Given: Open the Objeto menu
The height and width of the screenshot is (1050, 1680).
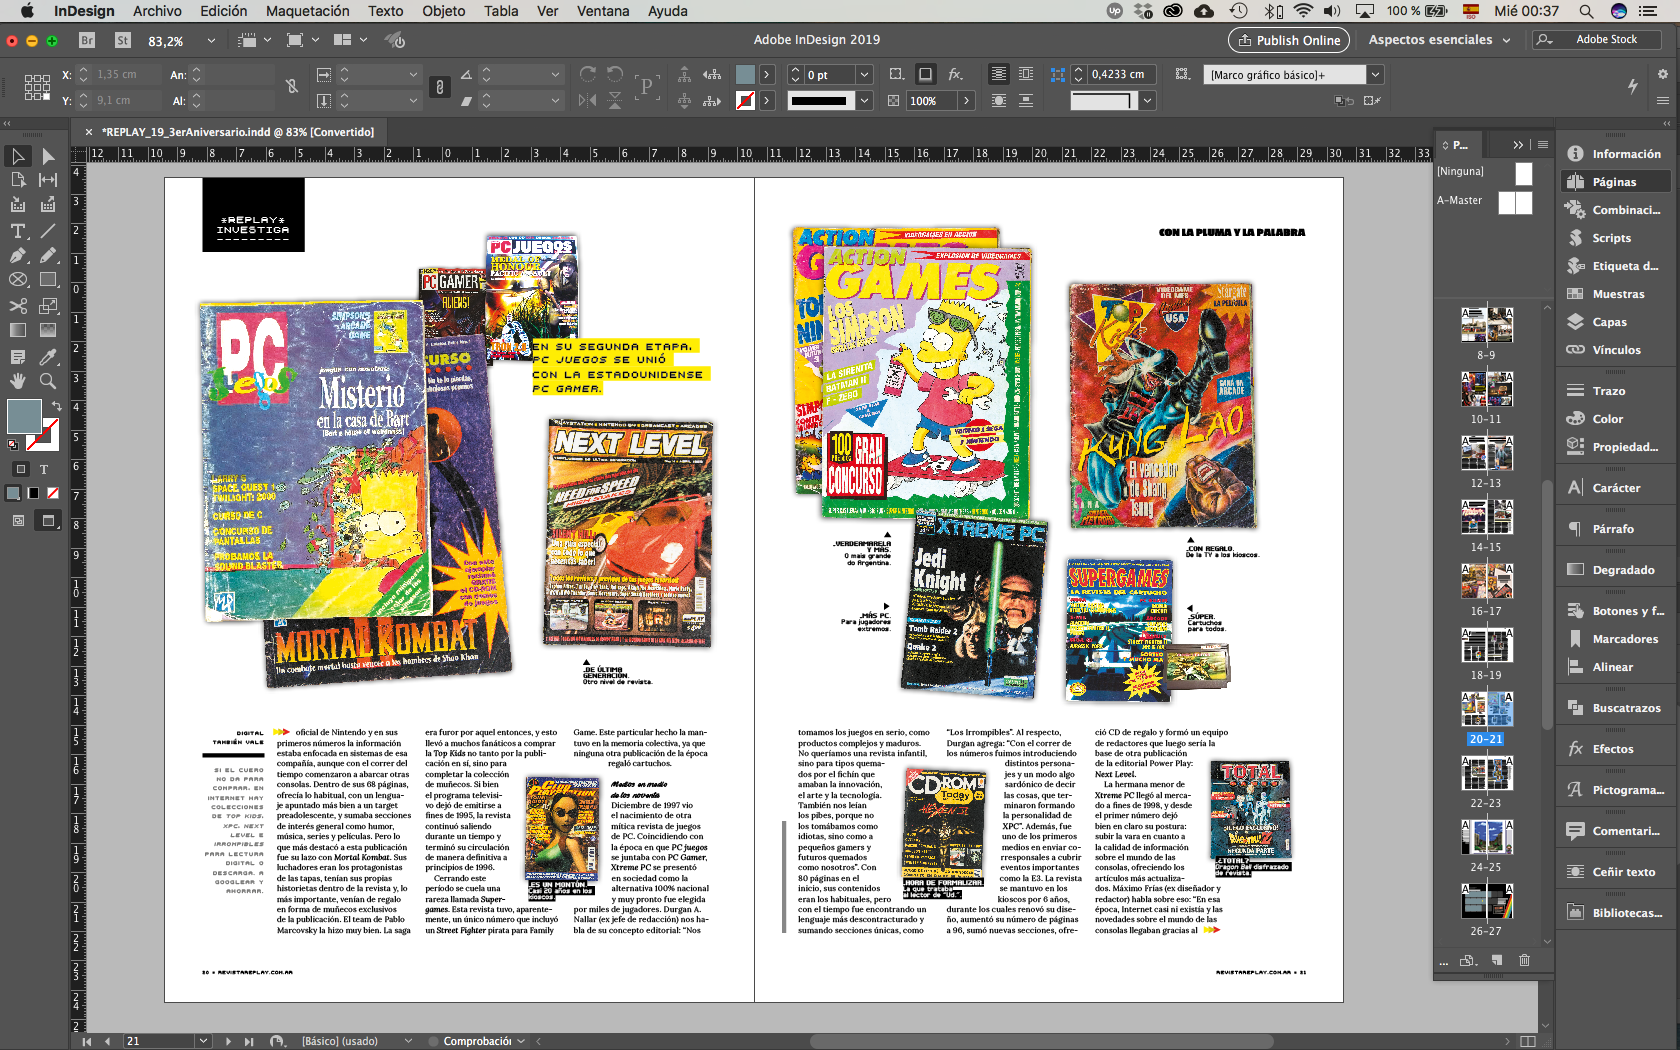Looking at the screenshot, I should tap(443, 11).
